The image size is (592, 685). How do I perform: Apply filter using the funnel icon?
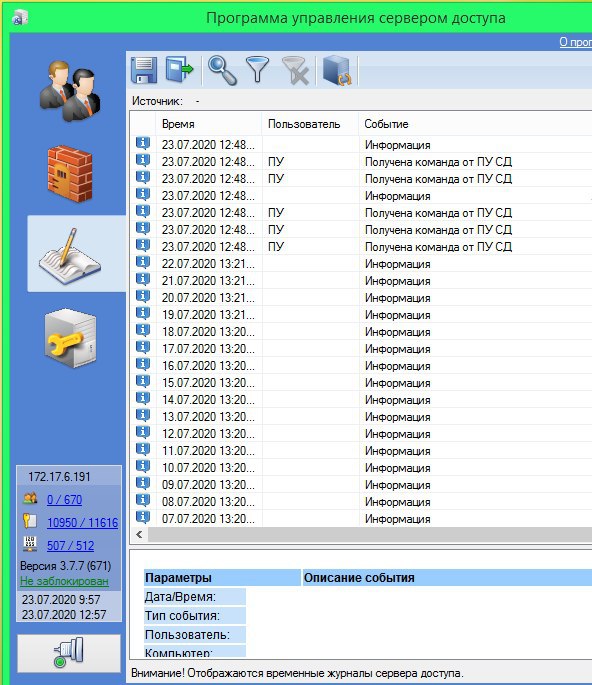(x=257, y=69)
